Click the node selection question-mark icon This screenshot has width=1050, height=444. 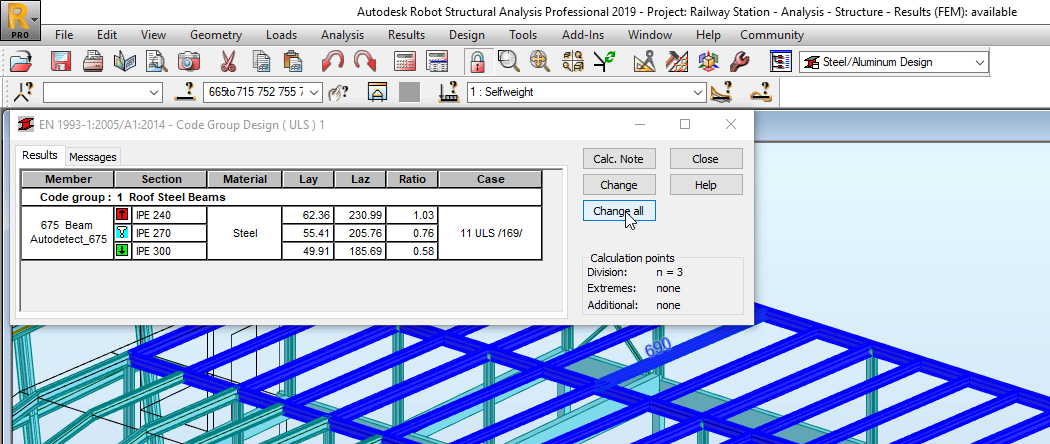click(x=22, y=92)
